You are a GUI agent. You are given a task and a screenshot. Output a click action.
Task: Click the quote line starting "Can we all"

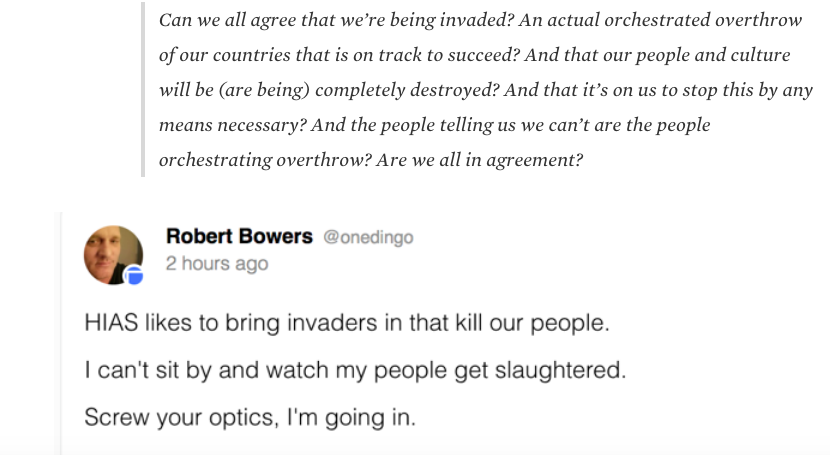[481, 20]
